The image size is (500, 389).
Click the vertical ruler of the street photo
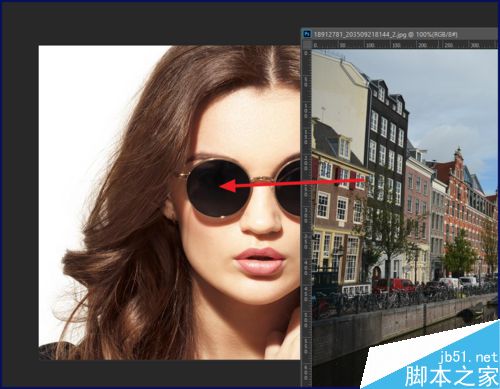[306, 218]
